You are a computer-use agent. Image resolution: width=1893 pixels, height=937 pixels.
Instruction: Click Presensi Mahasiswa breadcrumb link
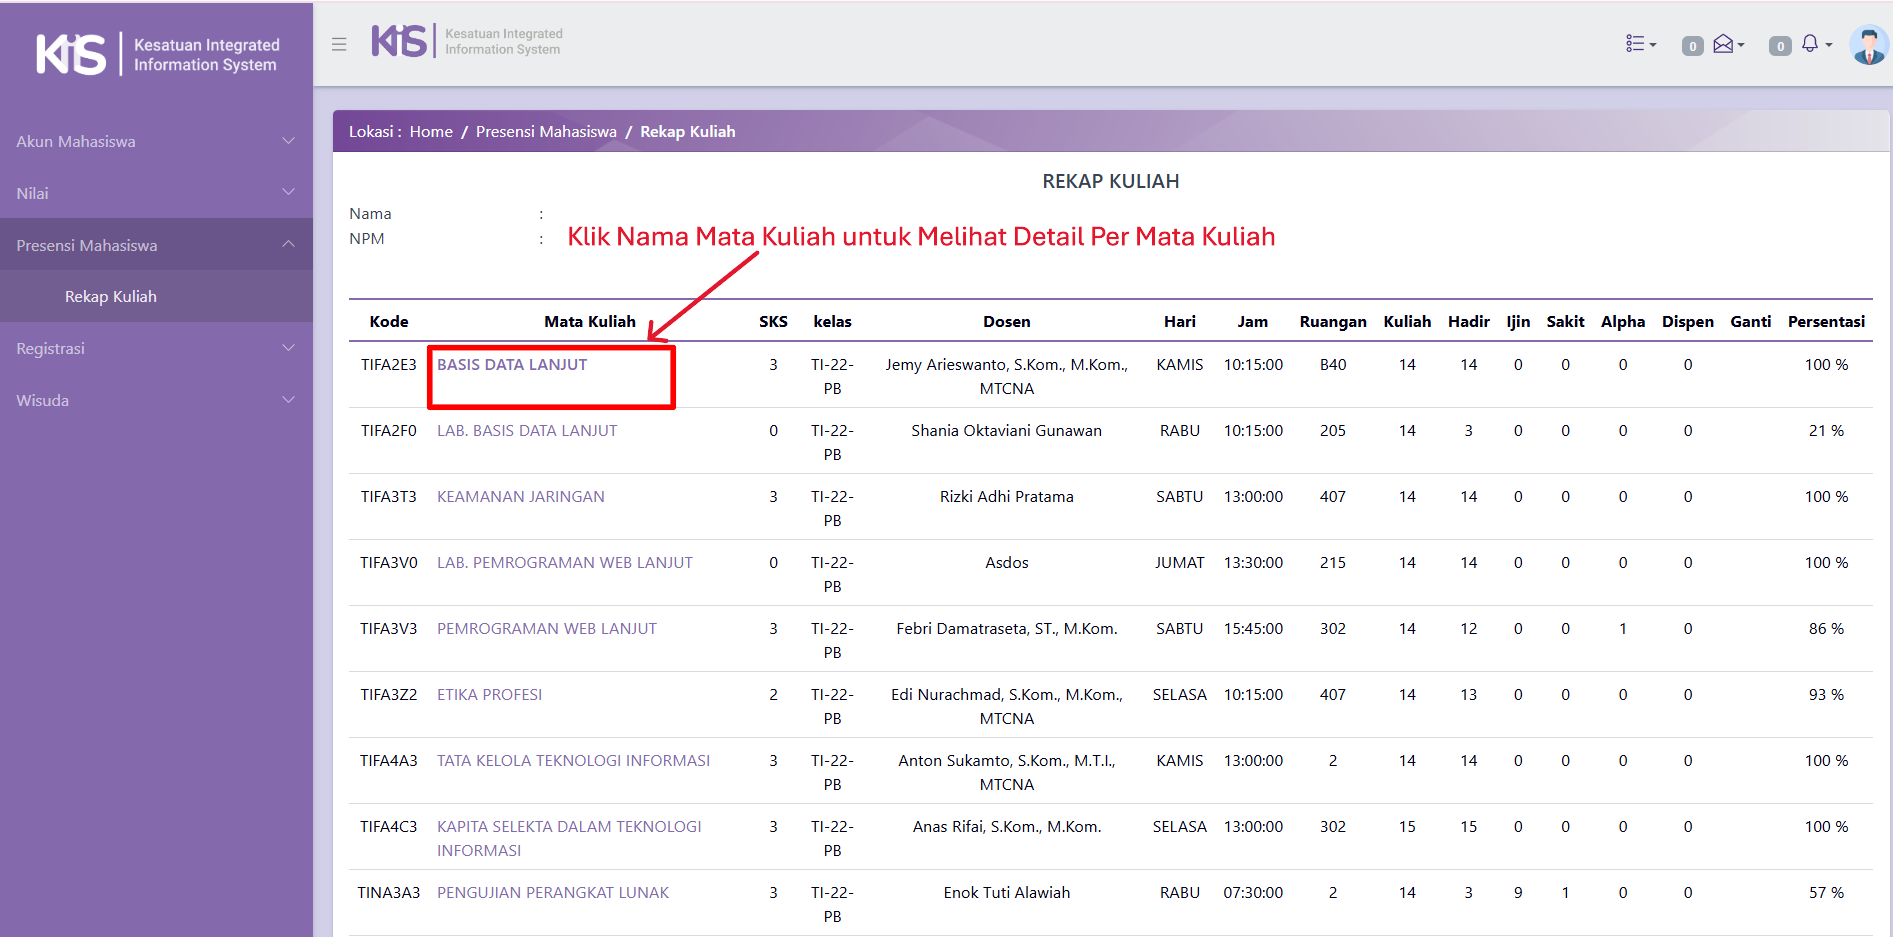click(x=546, y=132)
